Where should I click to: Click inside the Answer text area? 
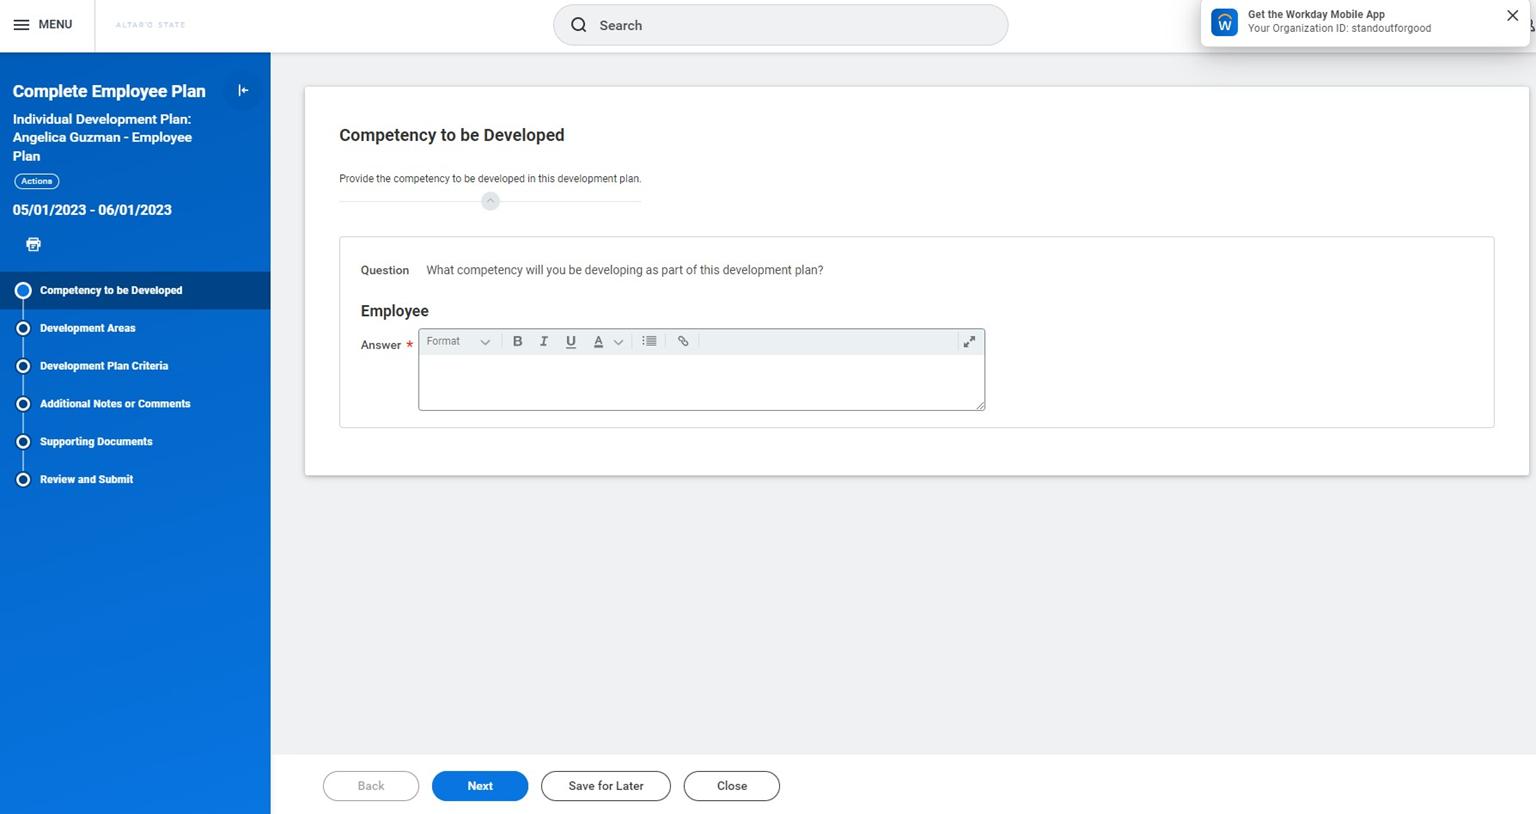(x=701, y=382)
